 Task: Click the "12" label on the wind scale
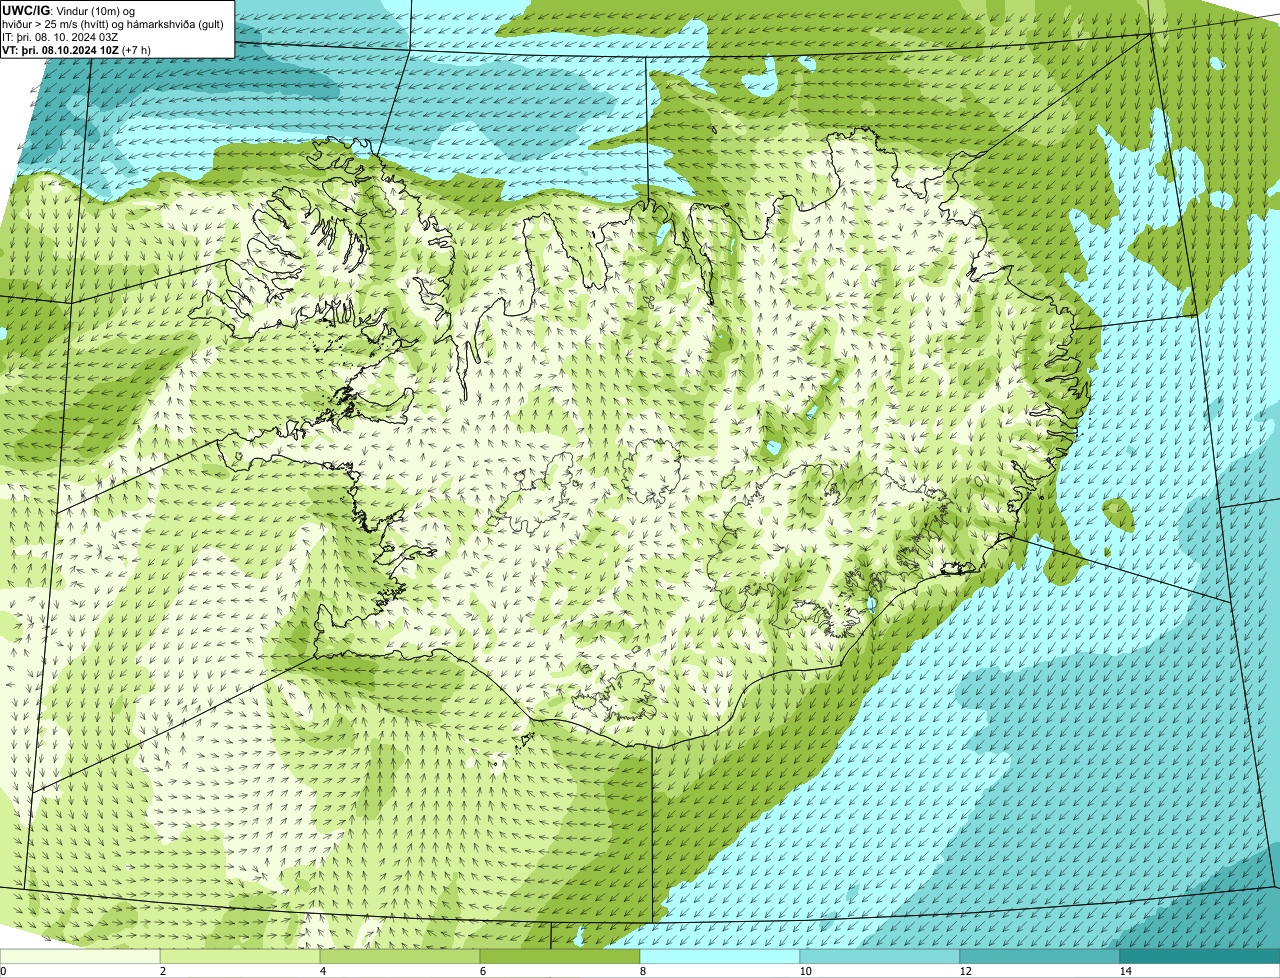click(965, 971)
